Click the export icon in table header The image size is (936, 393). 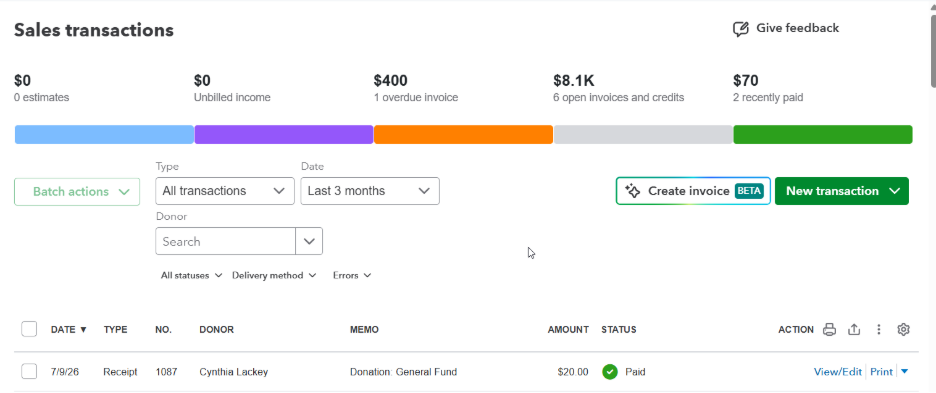pos(854,329)
